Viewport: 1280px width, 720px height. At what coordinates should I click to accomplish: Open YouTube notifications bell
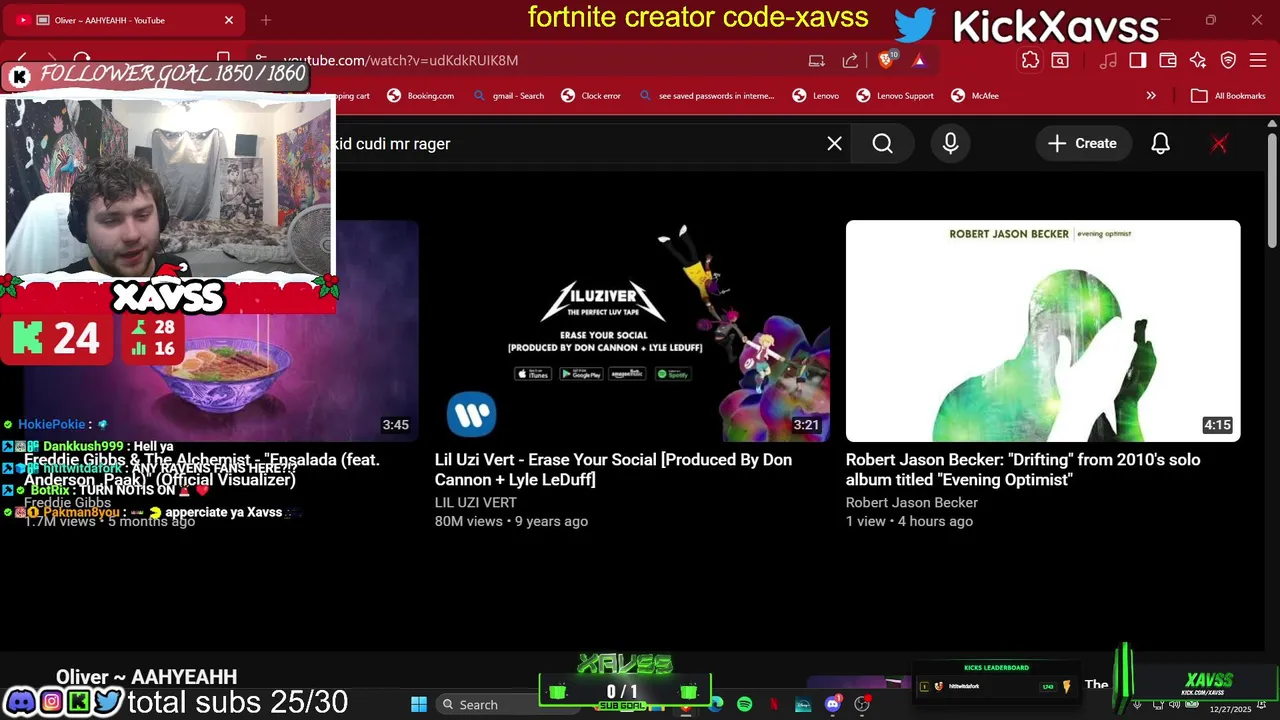click(x=1160, y=143)
